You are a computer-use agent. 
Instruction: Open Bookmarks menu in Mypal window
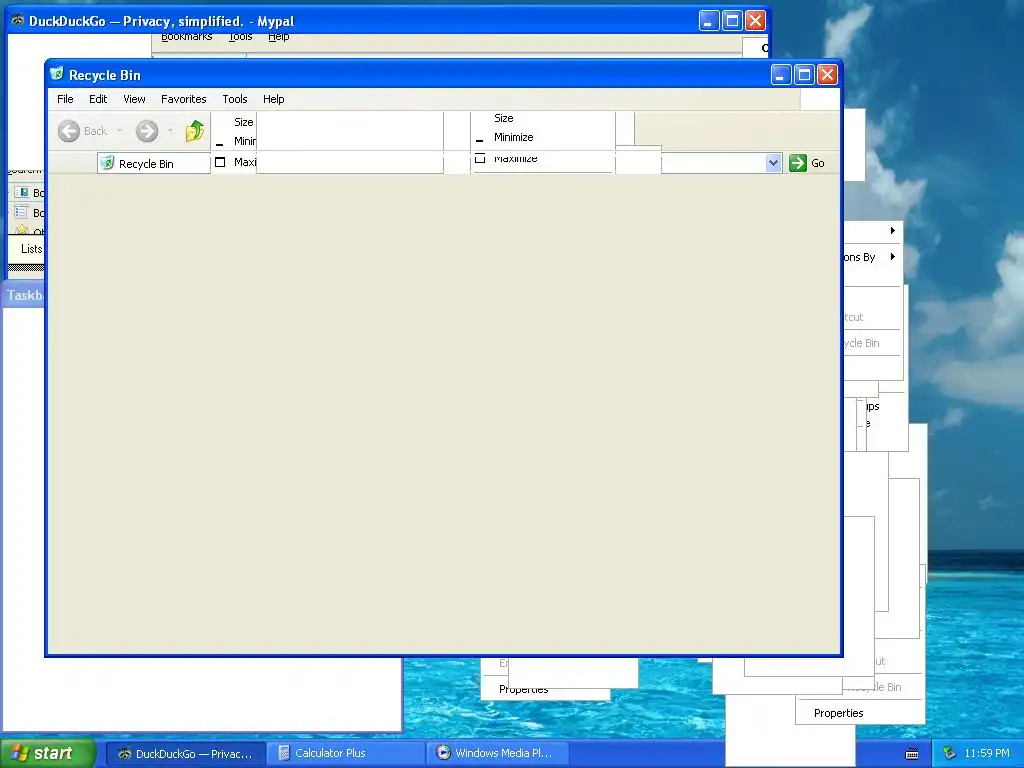[x=187, y=37]
